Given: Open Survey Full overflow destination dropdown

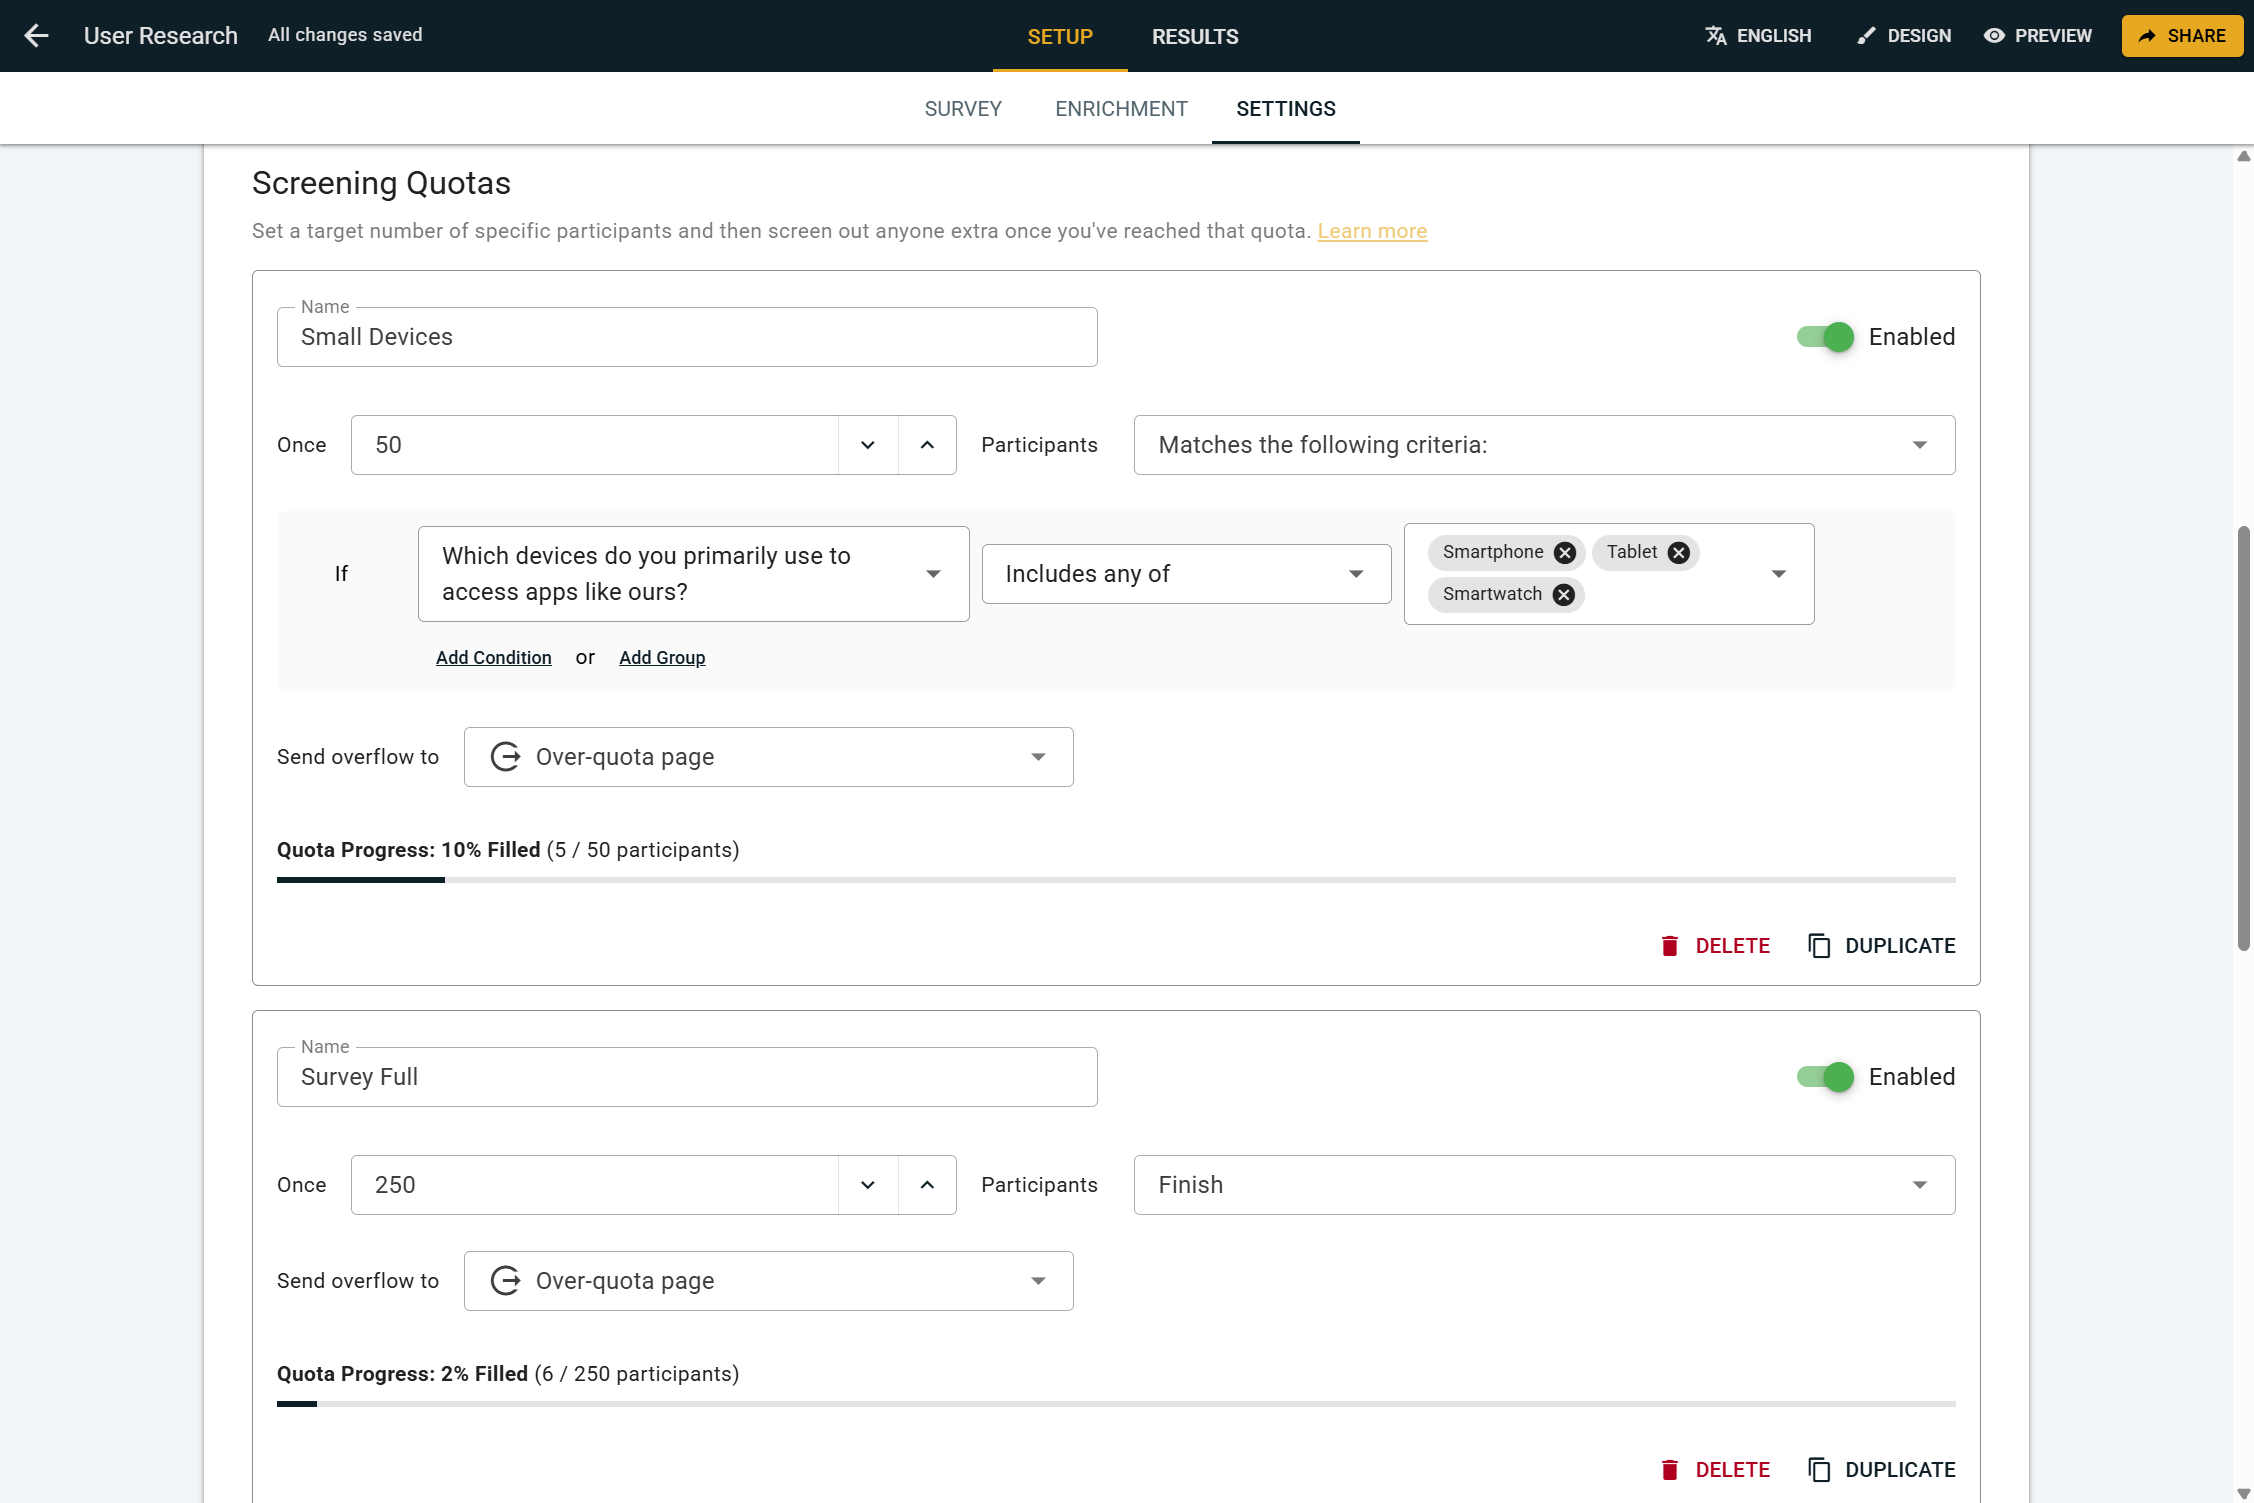Looking at the screenshot, I should (768, 1281).
